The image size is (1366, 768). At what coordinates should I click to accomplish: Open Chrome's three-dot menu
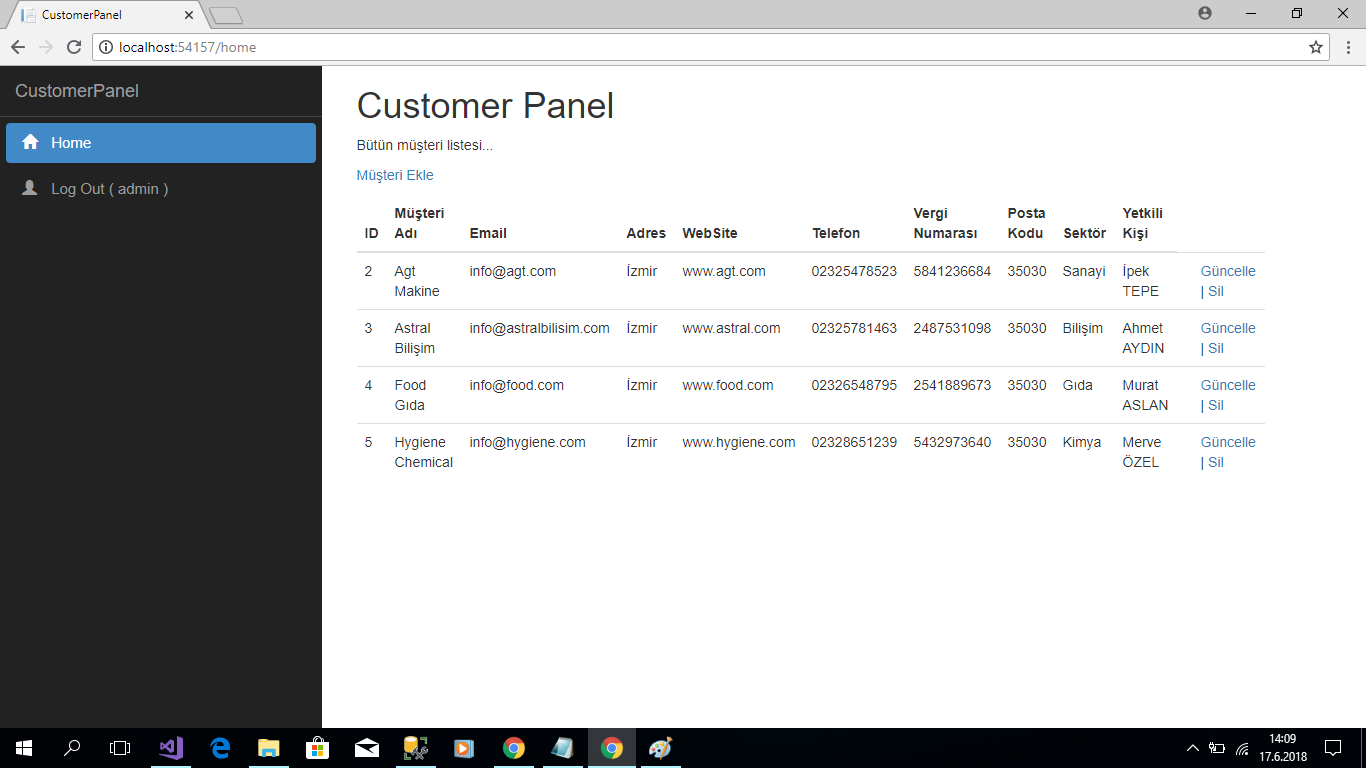[1348, 46]
